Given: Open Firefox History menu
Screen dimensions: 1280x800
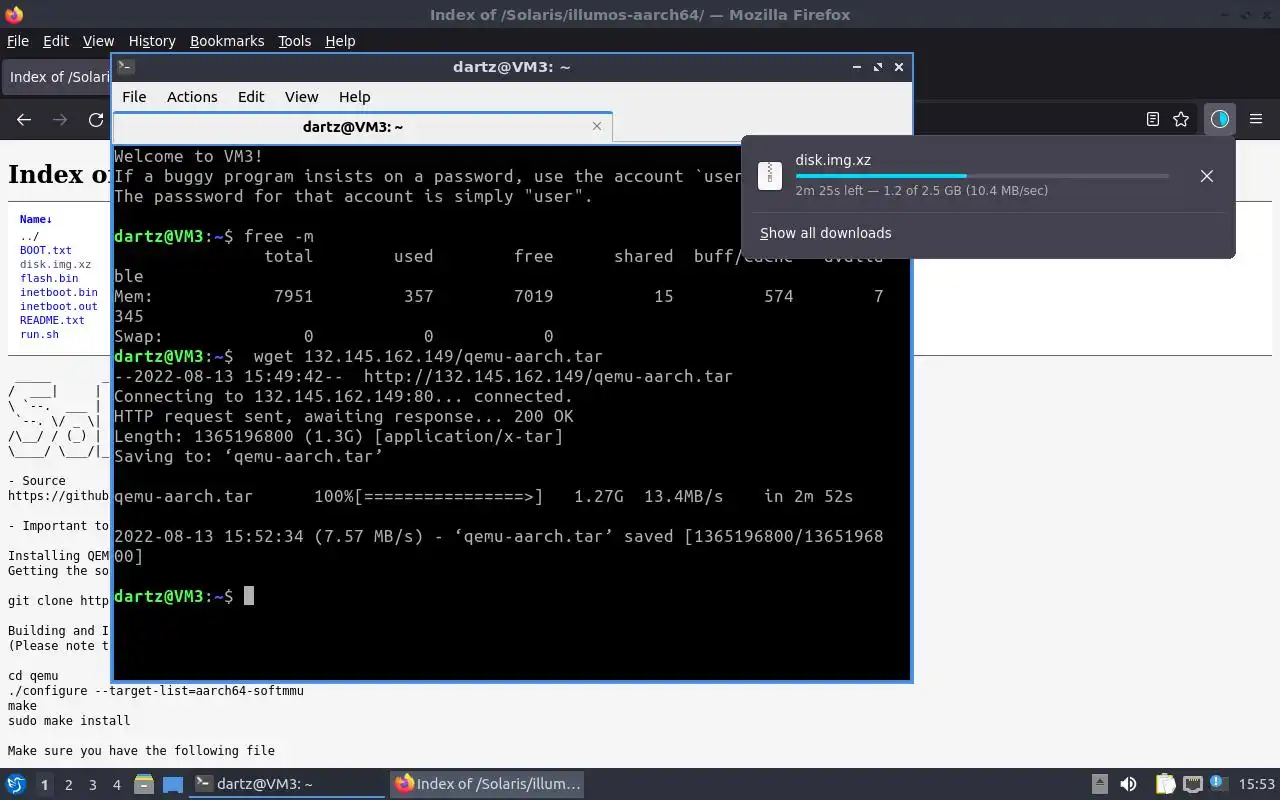Looking at the screenshot, I should point(152,41).
